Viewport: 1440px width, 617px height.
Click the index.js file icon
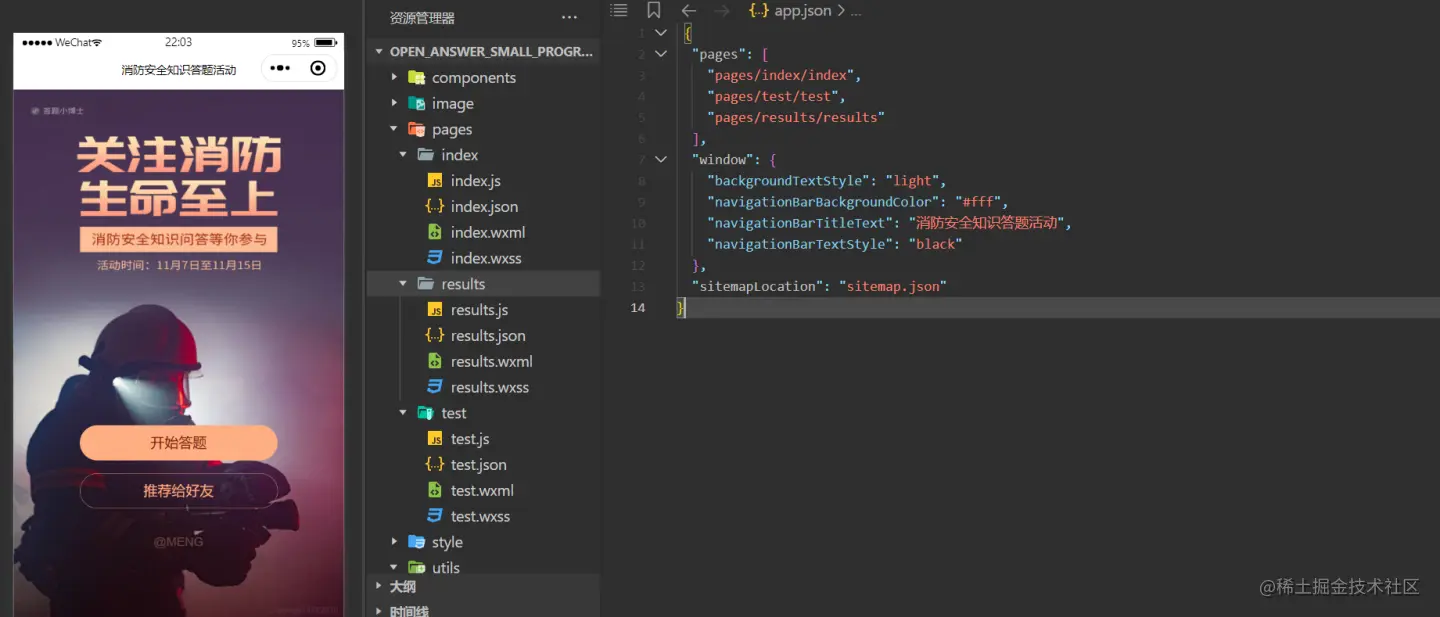435,181
